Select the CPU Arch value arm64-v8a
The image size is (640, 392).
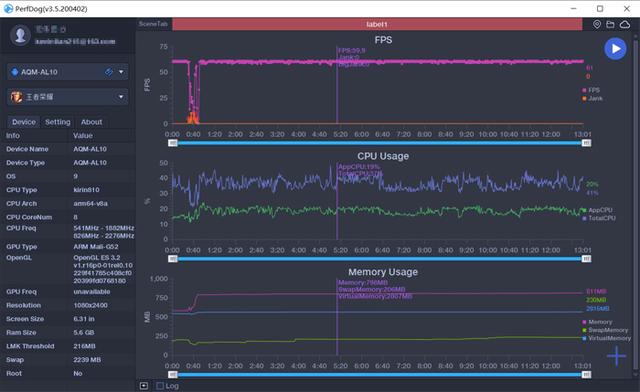91,203
